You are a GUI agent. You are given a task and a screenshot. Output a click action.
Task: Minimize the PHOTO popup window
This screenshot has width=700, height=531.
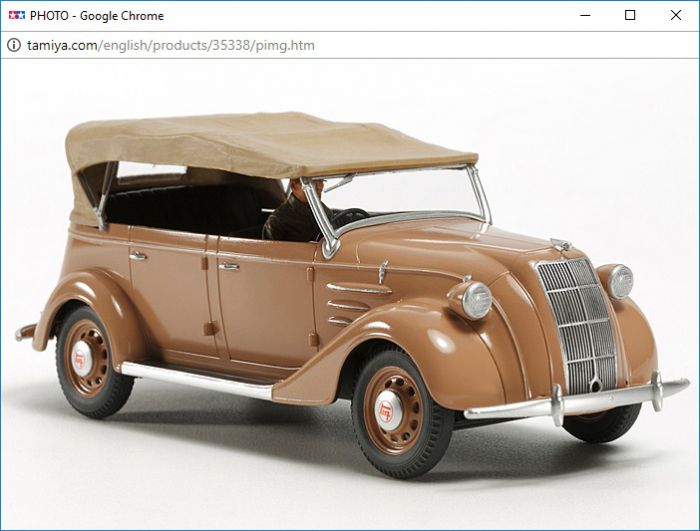tap(584, 16)
